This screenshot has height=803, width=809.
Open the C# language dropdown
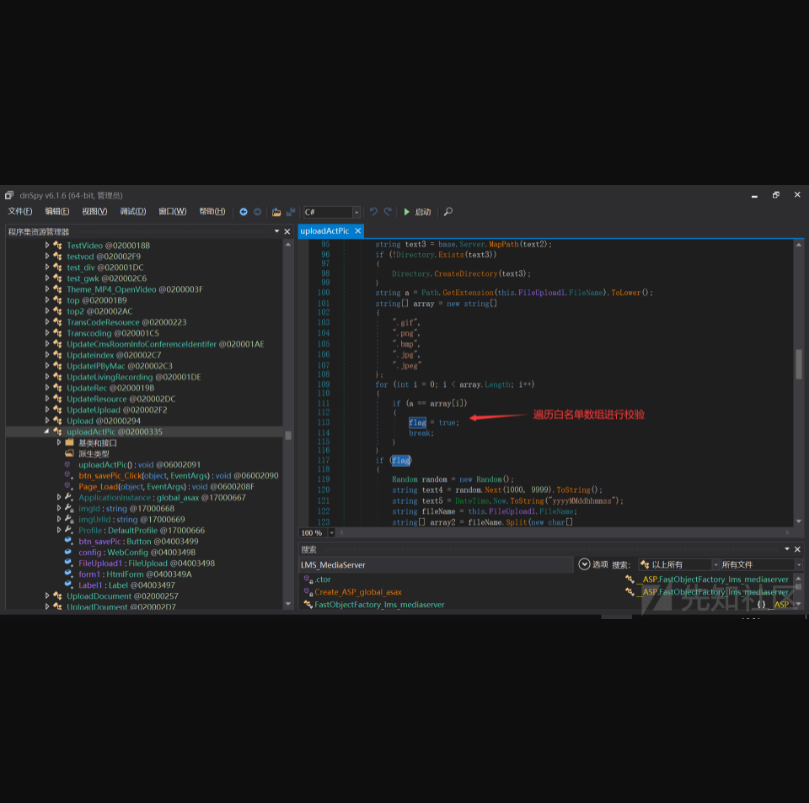[356, 212]
